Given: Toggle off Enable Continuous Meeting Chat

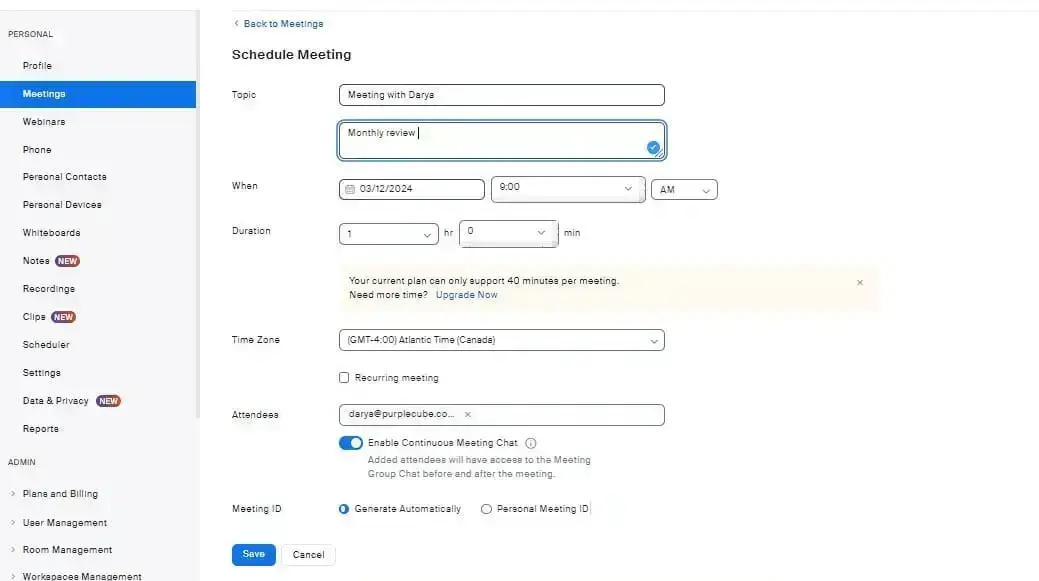Looking at the screenshot, I should (x=350, y=443).
